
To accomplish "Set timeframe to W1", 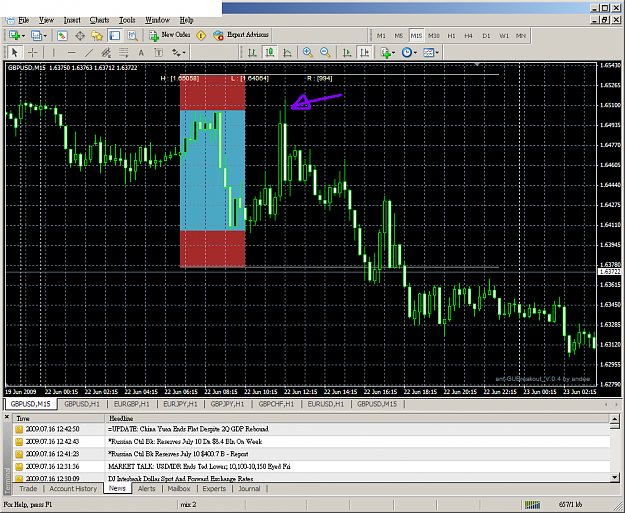I will point(504,35).
